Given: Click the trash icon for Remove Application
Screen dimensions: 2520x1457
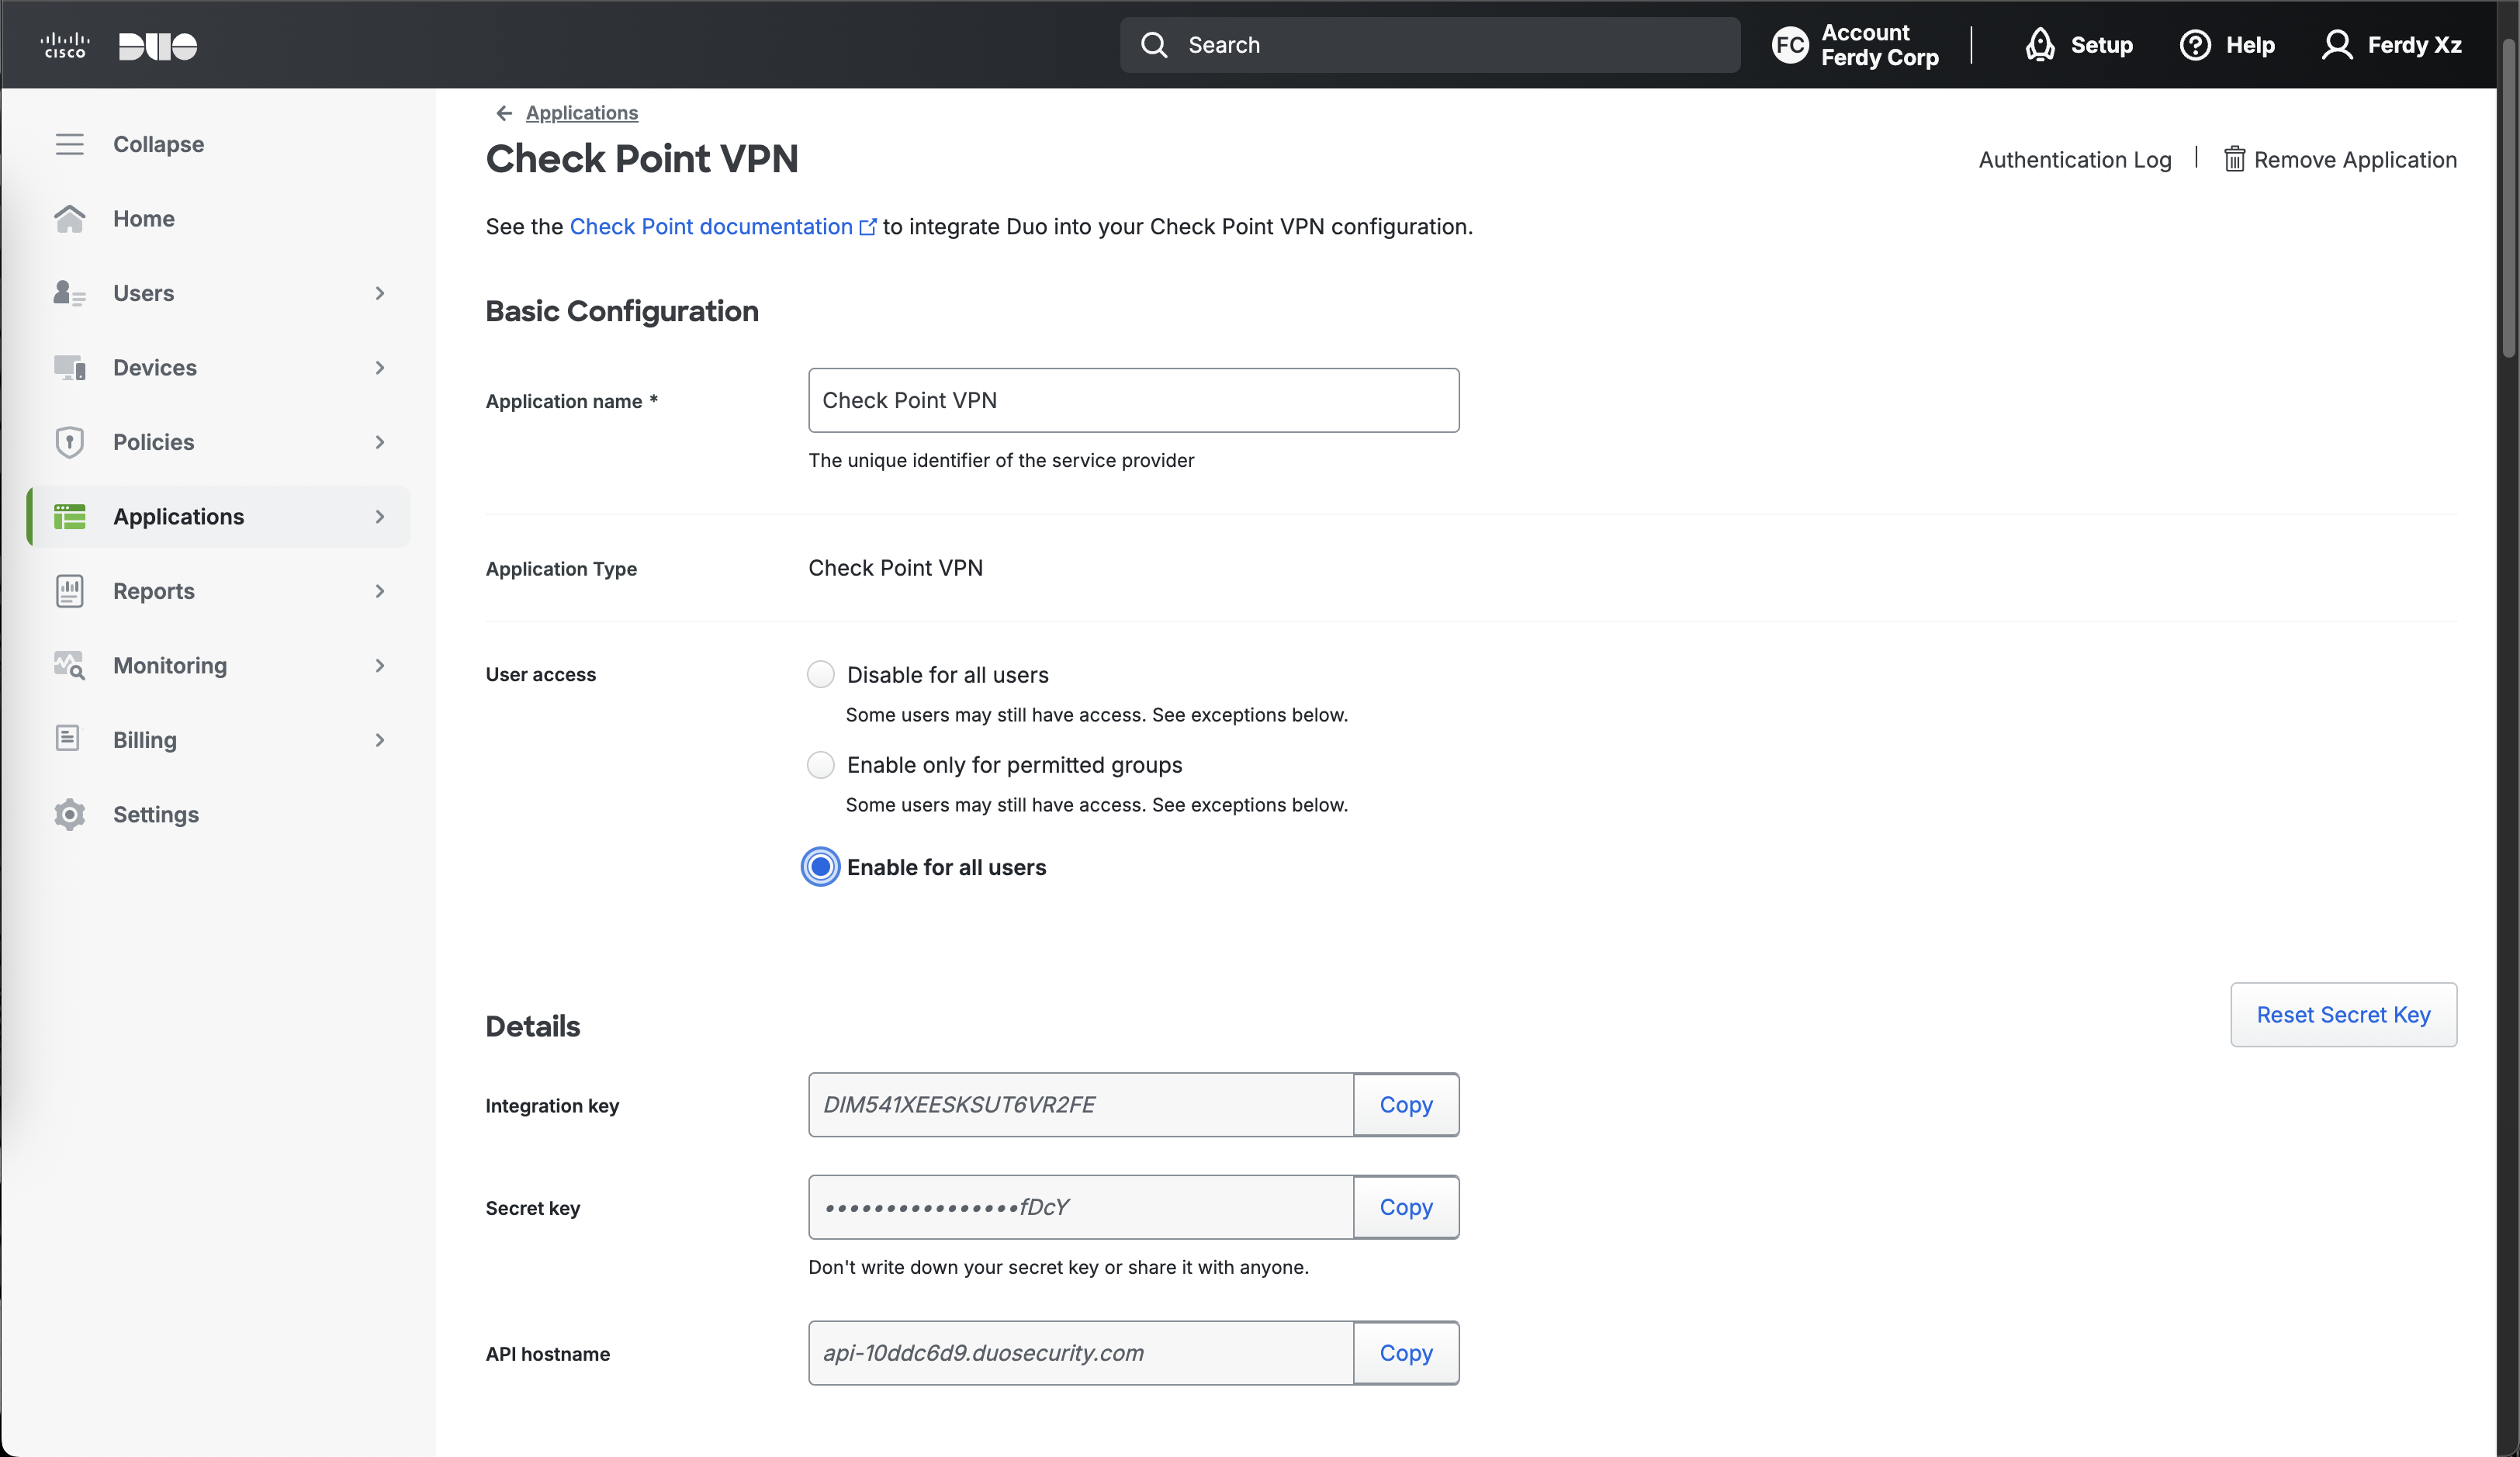Looking at the screenshot, I should (x=2234, y=160).
